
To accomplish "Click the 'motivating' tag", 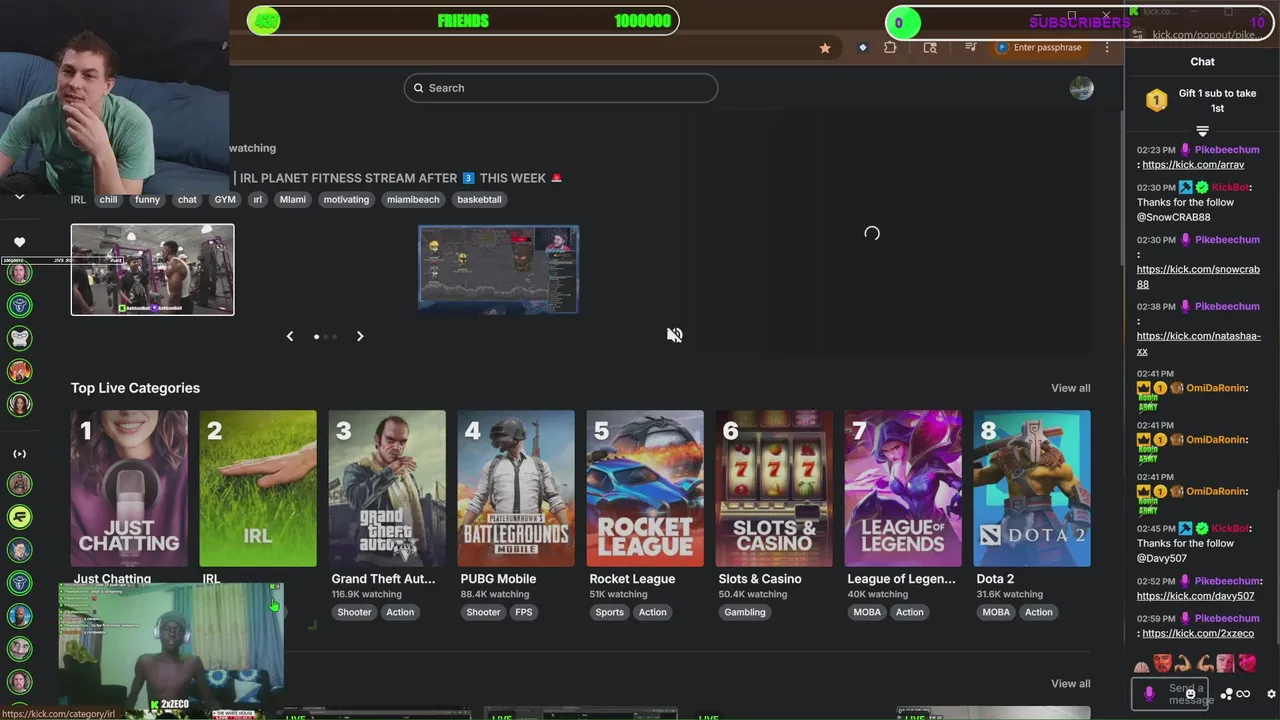I will pos(346,199).
